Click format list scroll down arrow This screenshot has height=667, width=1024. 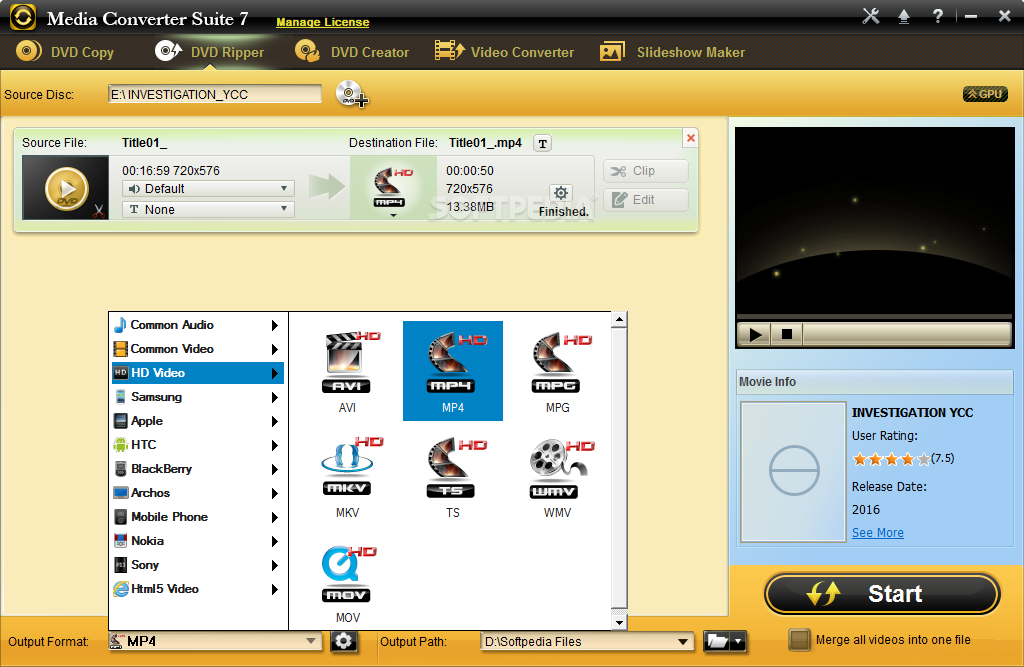pos(619,622)
